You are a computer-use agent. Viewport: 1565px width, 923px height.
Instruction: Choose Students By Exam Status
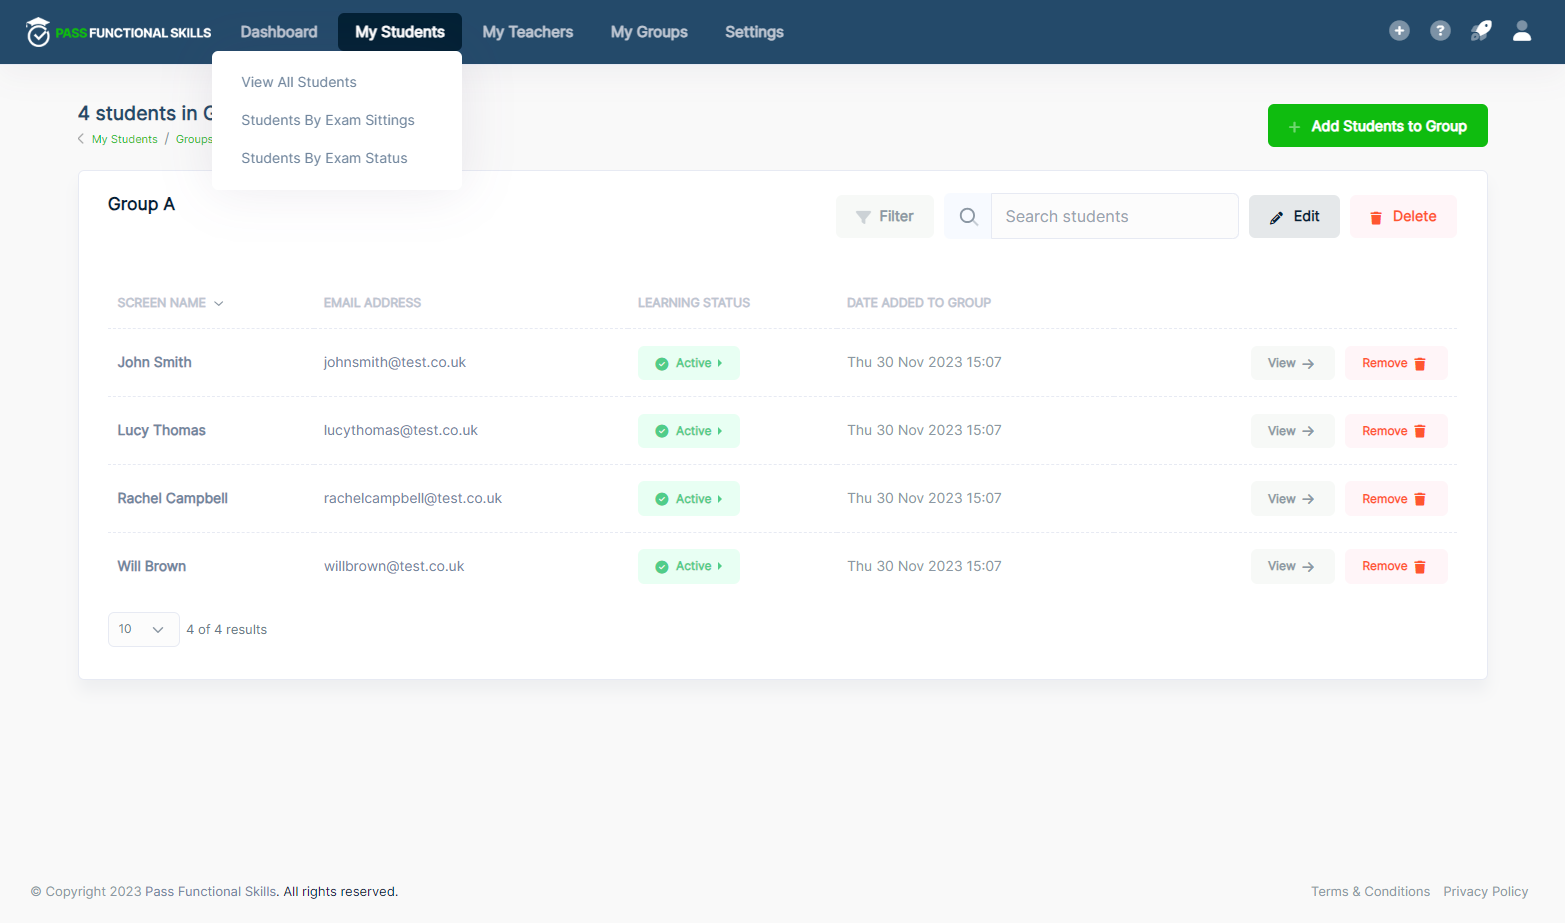coord(324,158)
